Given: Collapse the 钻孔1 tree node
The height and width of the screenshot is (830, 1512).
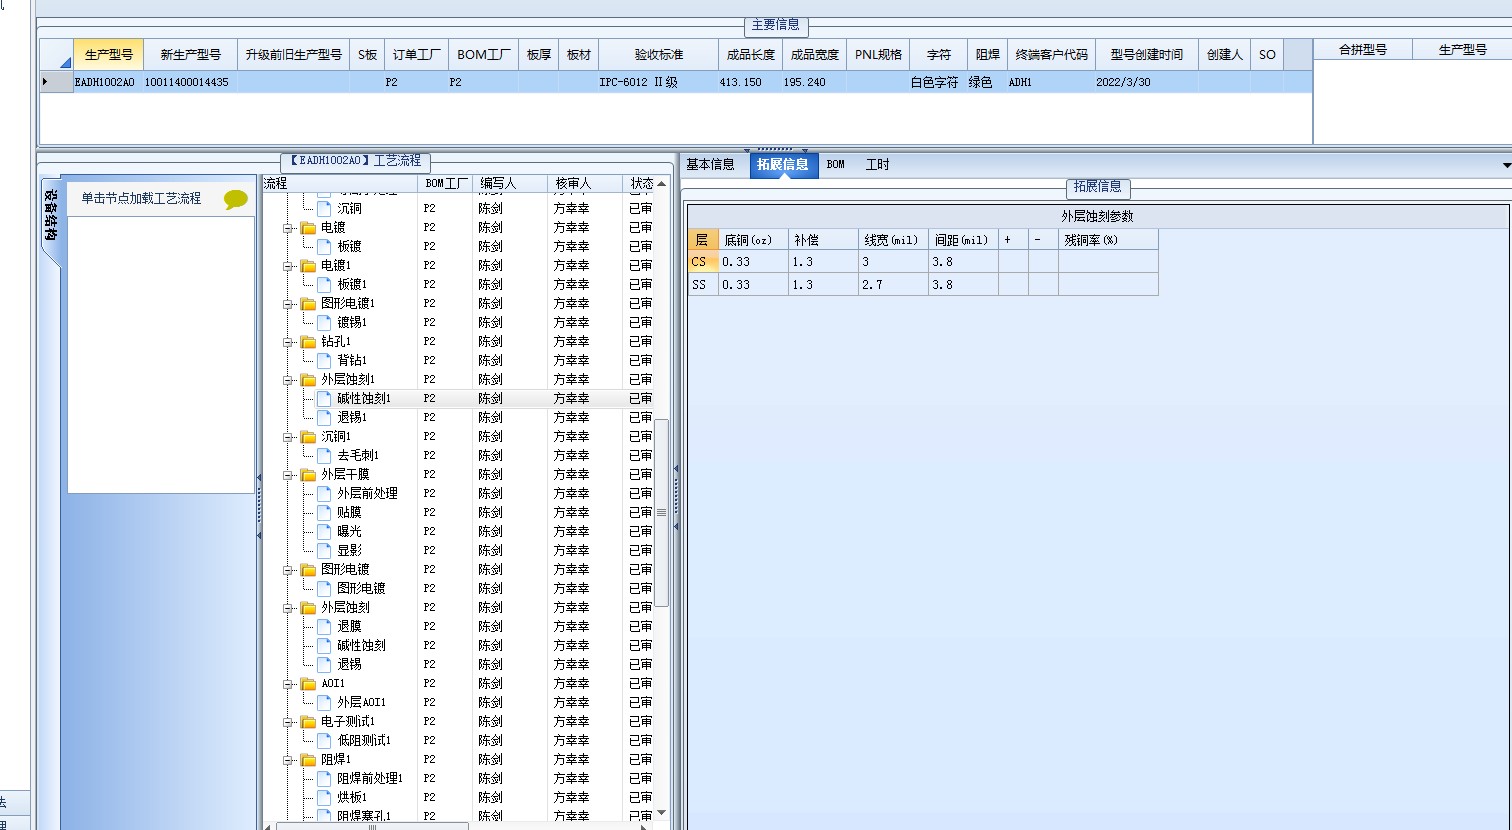Looking at the screenshot, I should [x=288, y=342].
